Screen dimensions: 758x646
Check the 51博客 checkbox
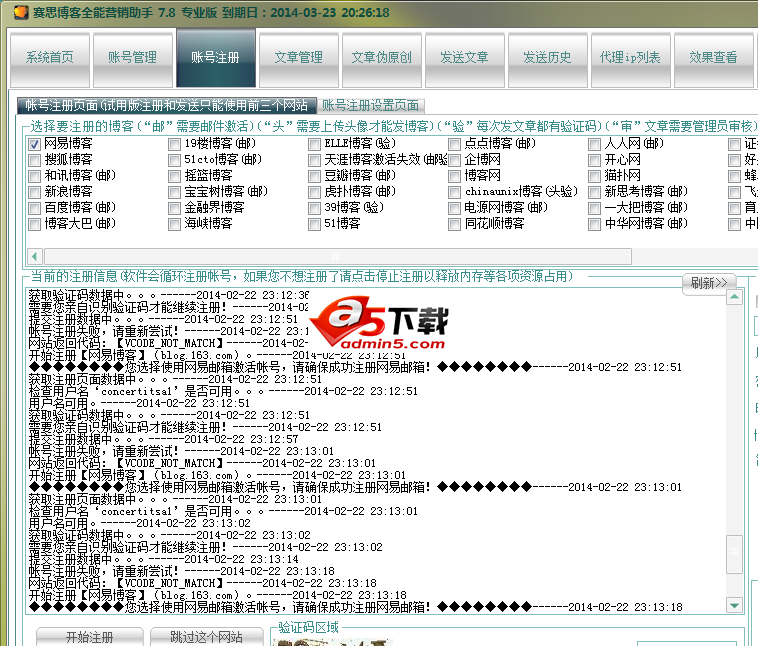[314, 224]
